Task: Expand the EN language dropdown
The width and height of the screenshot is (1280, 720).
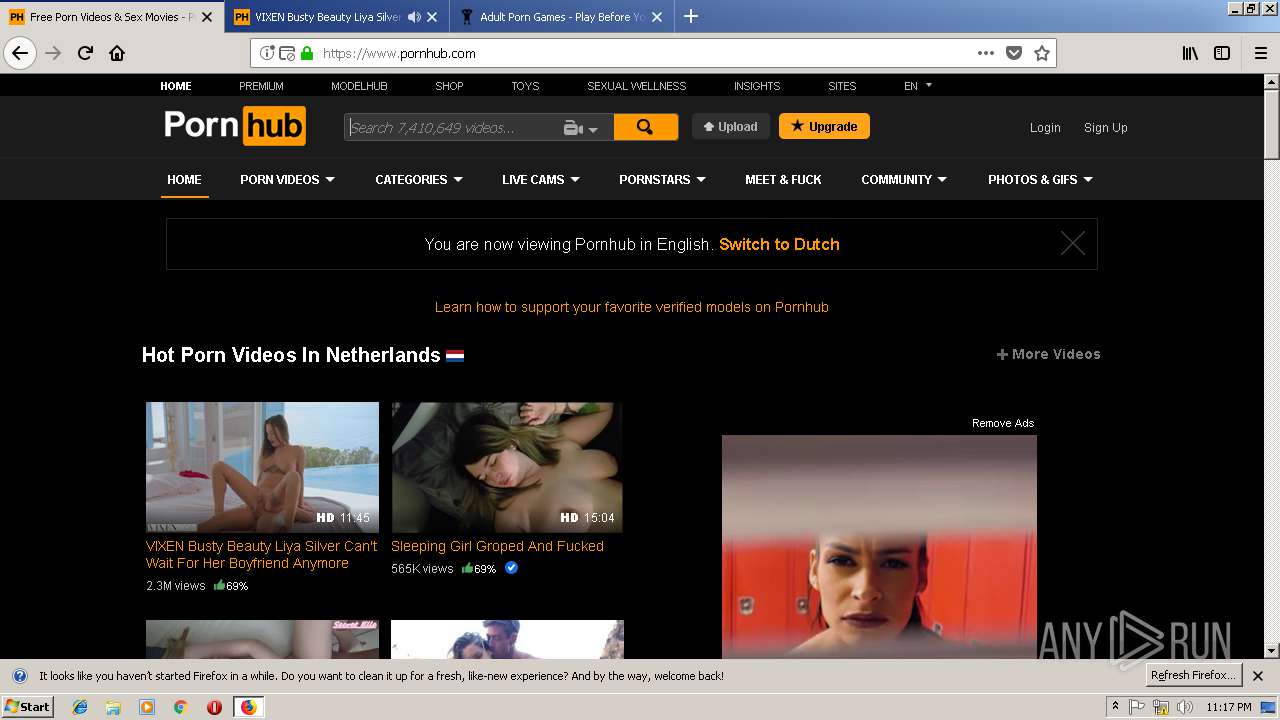Action: [x=917, y=86]
